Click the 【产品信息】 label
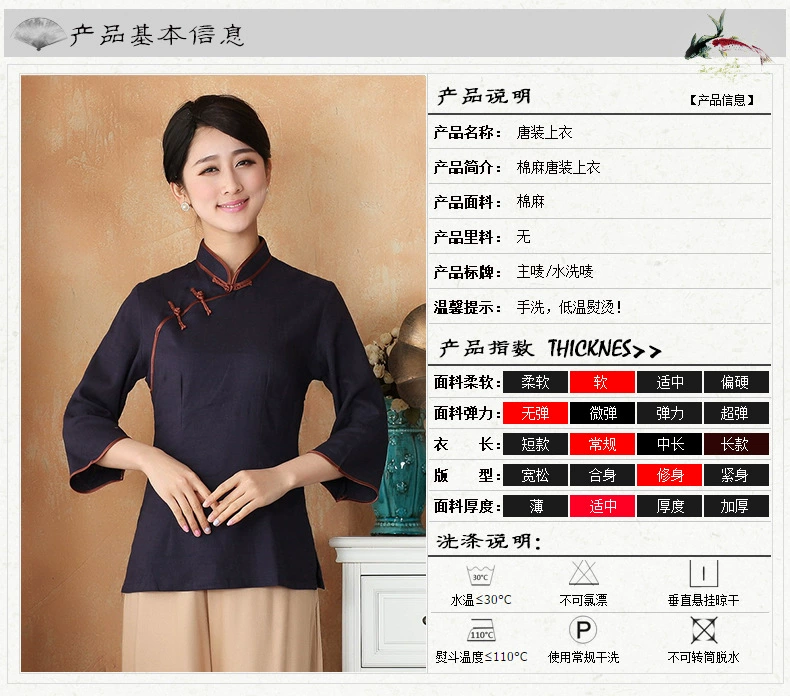This screenshot has width=790, height=696. click(x=722, y=100)
